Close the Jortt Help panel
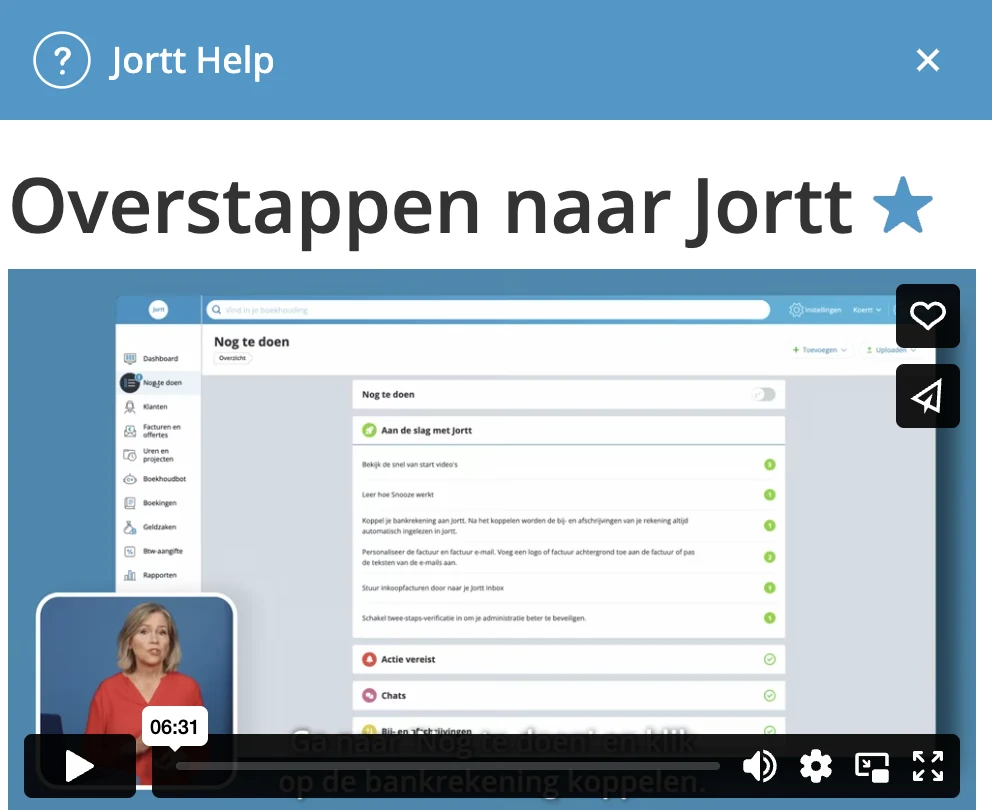 pyautogui.click(x=927, y=60)
